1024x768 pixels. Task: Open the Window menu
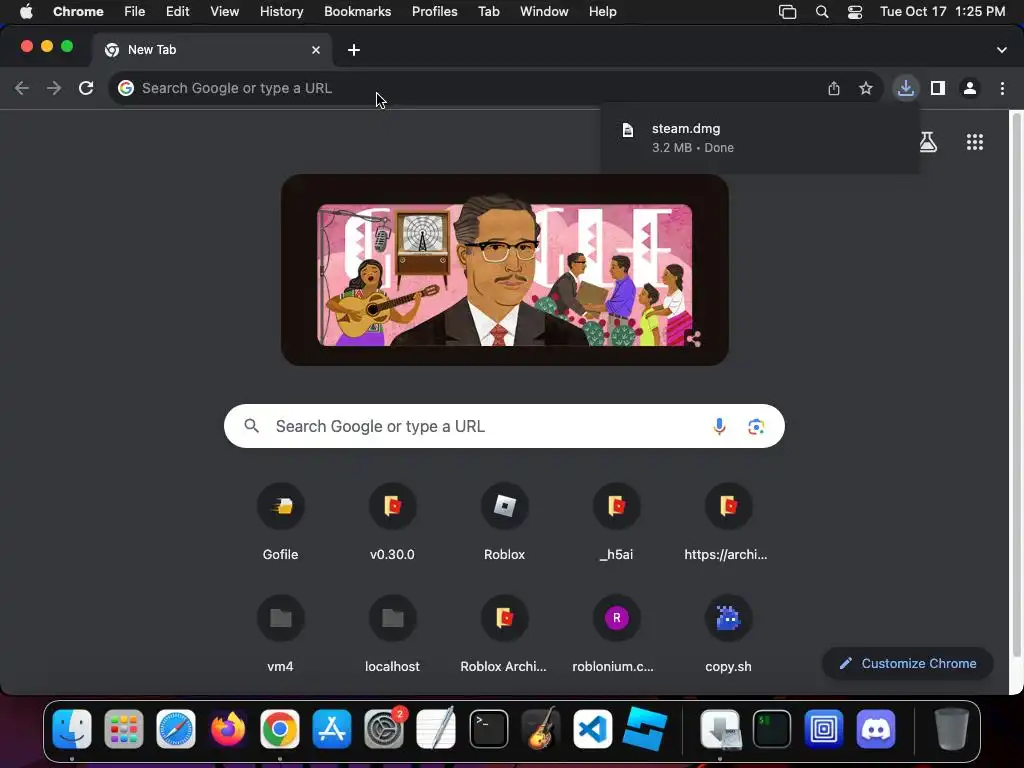[544, 12]
